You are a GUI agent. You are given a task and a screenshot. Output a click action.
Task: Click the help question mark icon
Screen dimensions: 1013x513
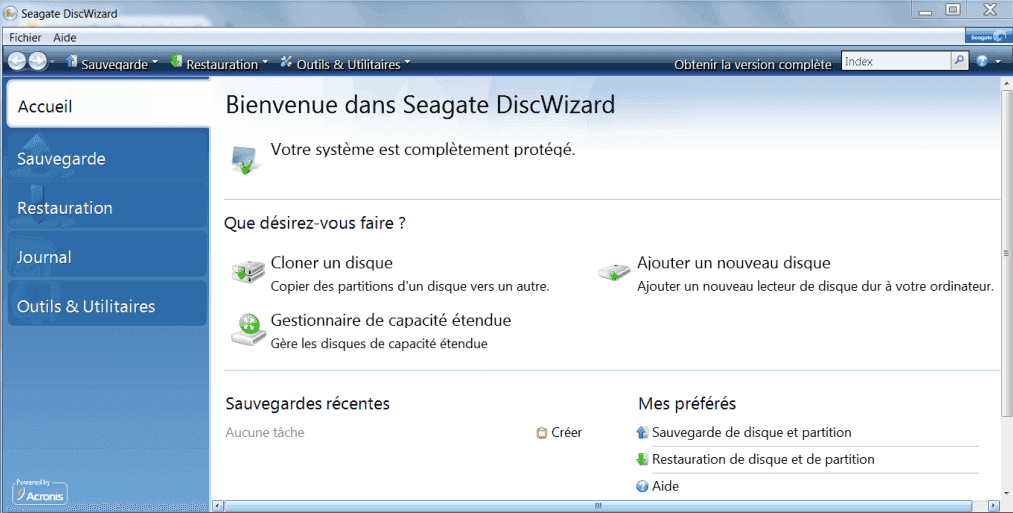tap(982, 61)
